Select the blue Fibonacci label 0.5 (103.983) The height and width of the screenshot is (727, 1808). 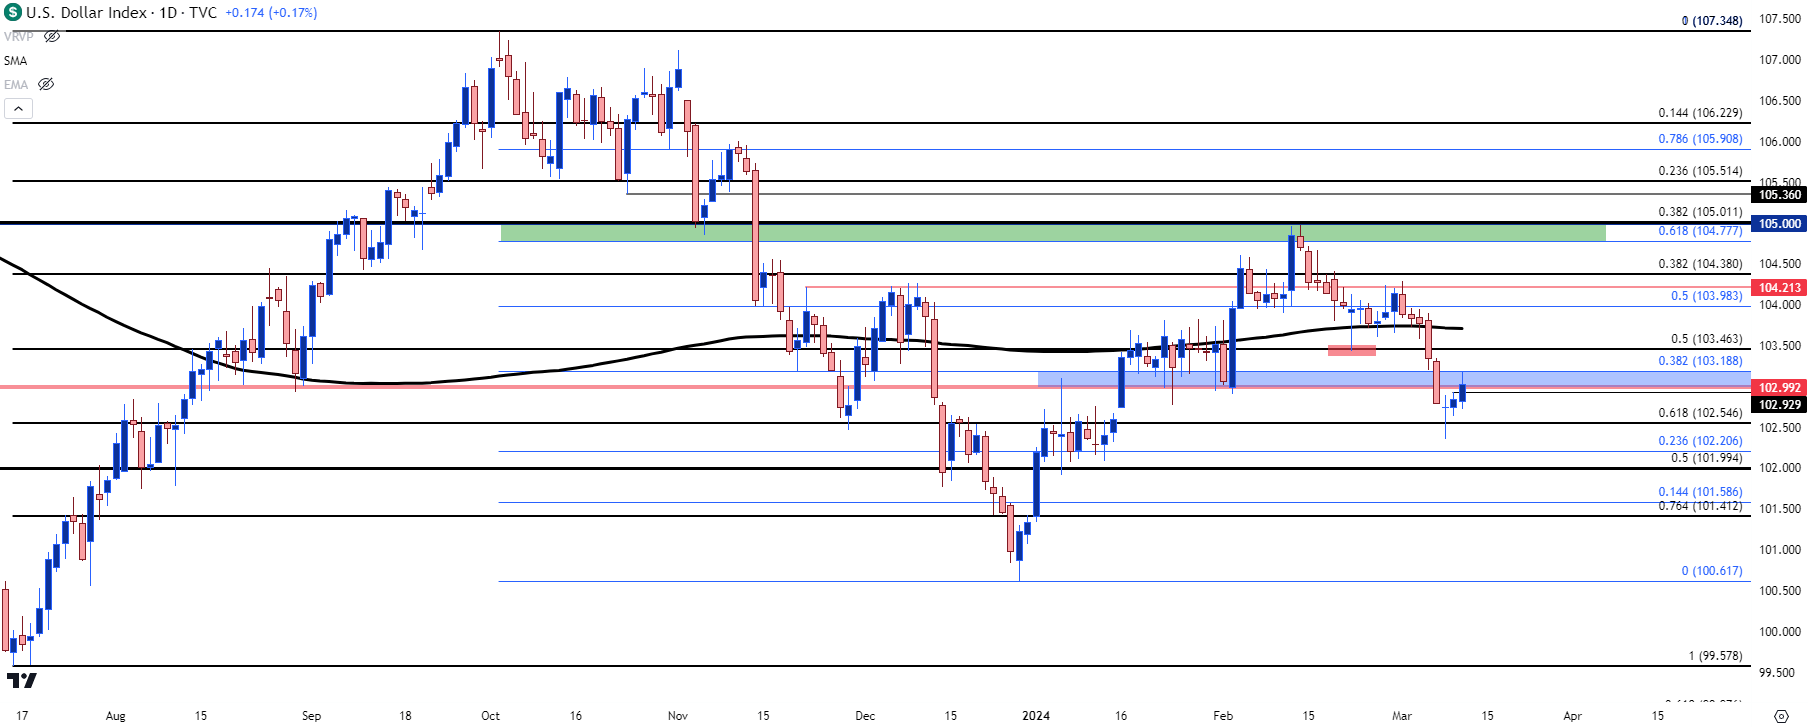(x=1707, y=296)
